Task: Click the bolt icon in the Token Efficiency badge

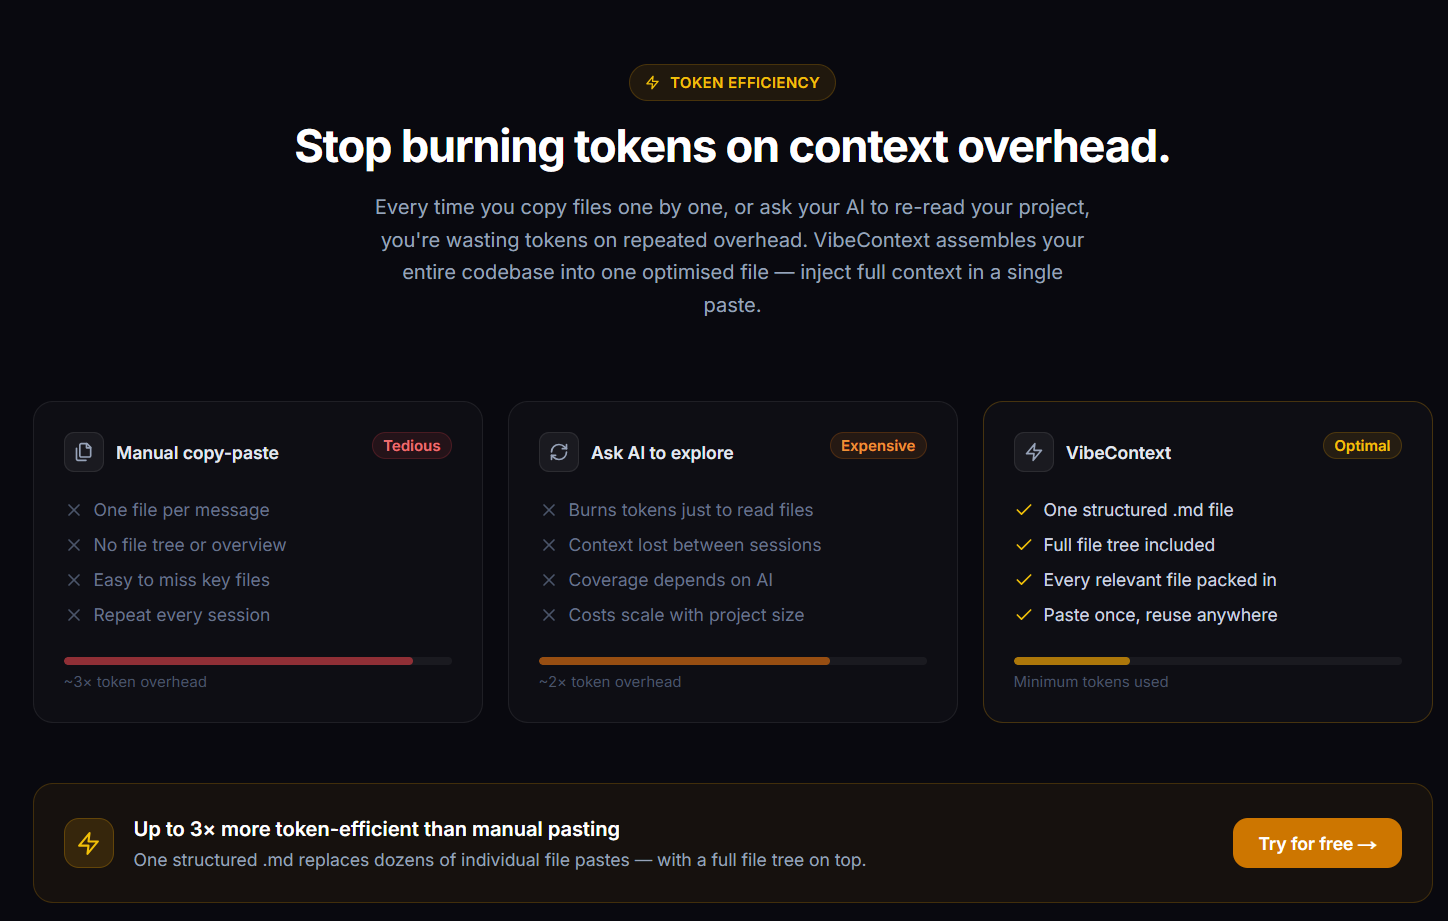Action: coord(653,83)
